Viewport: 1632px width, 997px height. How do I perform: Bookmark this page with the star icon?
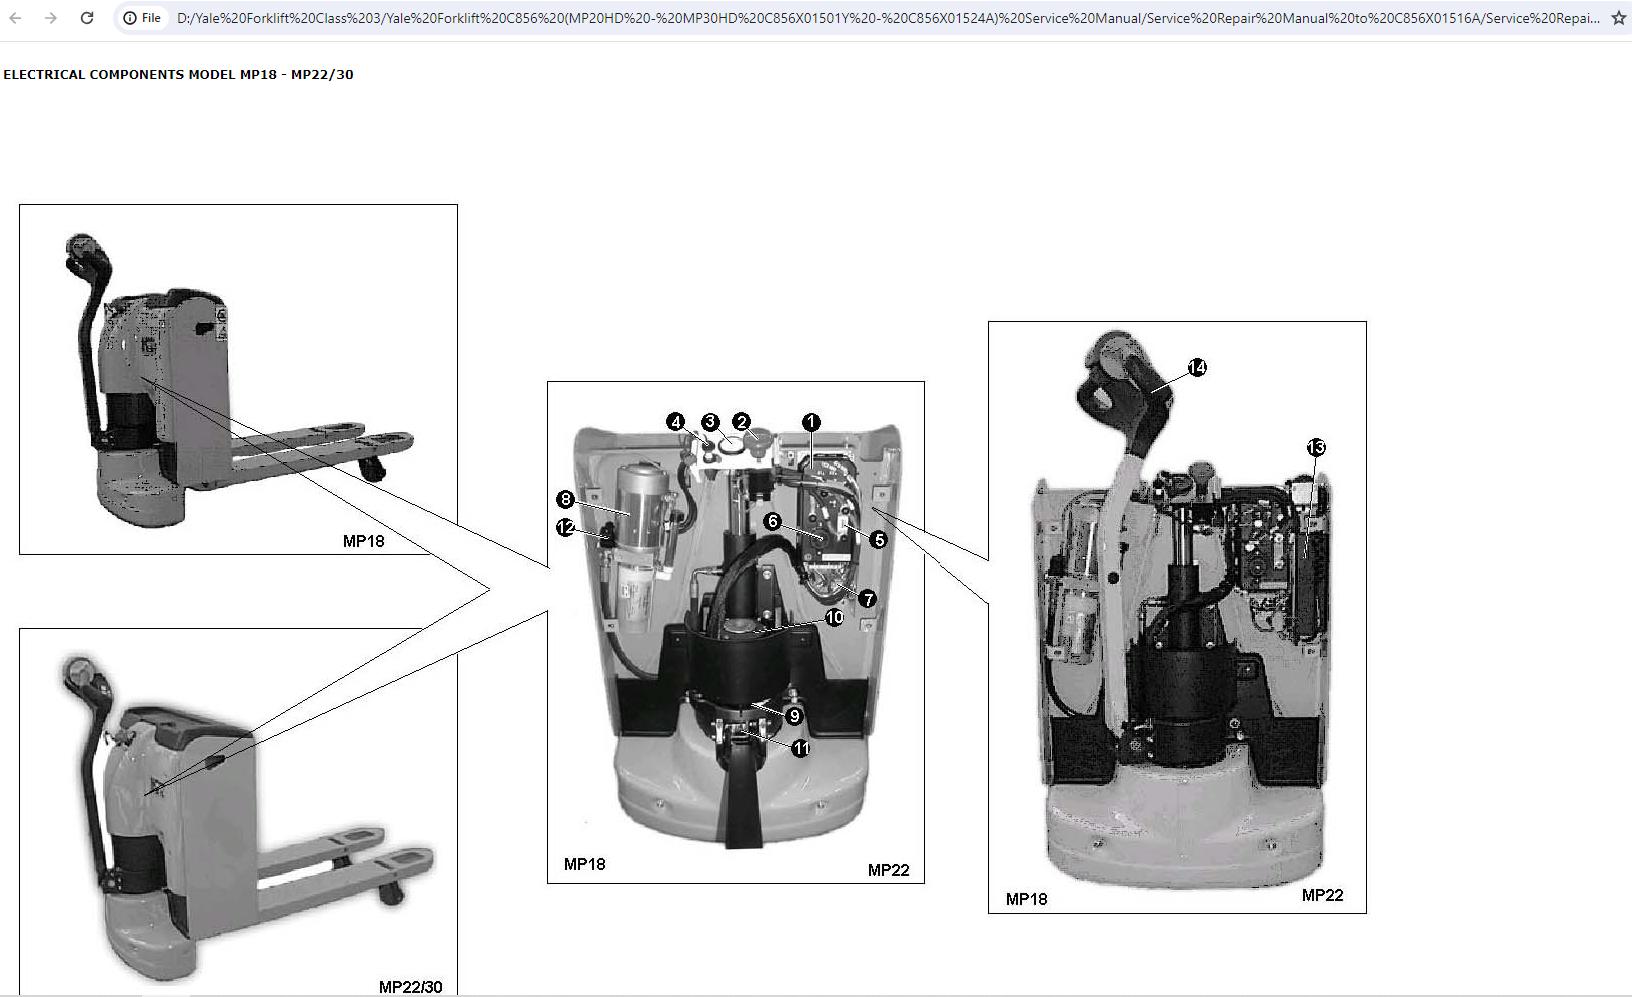pos(1619,18)
